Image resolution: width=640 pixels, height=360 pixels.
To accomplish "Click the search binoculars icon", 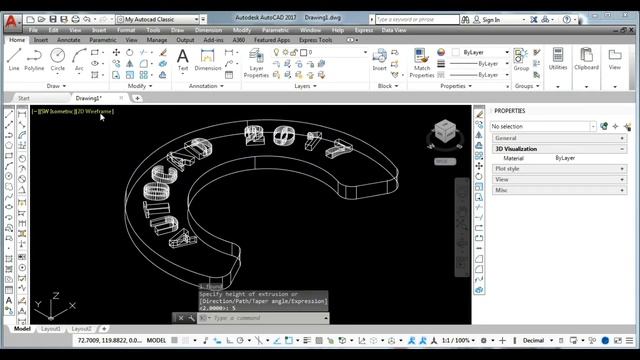I will (x=465, y=20).
